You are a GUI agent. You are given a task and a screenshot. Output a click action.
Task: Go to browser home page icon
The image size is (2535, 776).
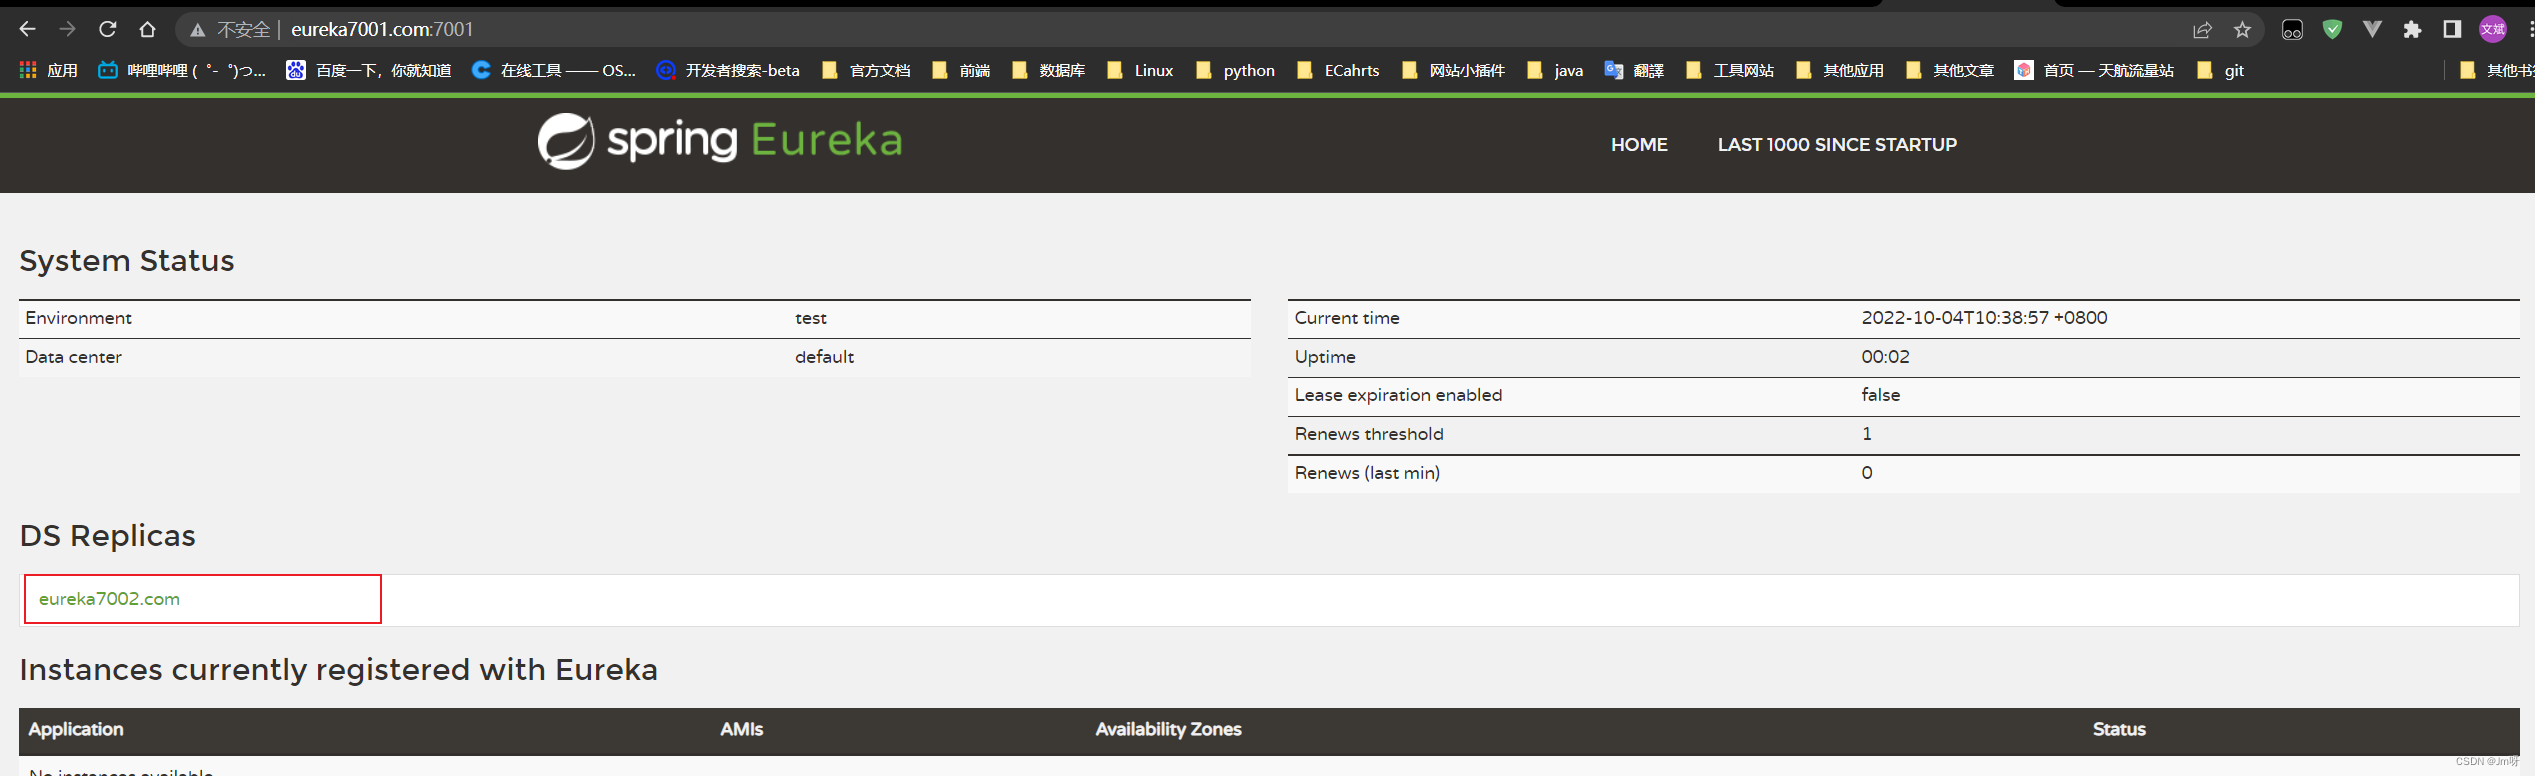click(147, 29)
